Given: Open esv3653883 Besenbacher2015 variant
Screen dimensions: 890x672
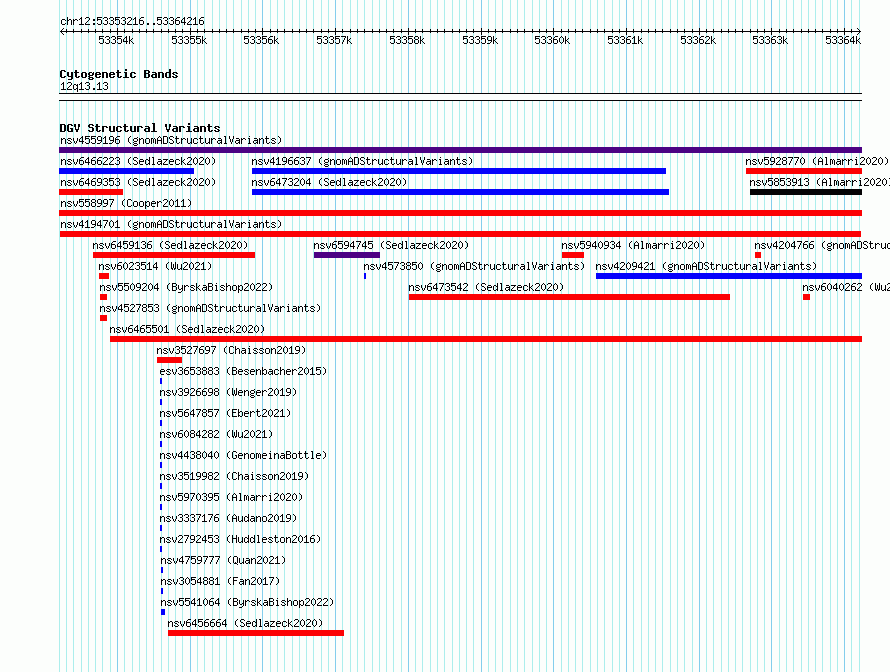Looking at the screenshot, I should 243,371.
